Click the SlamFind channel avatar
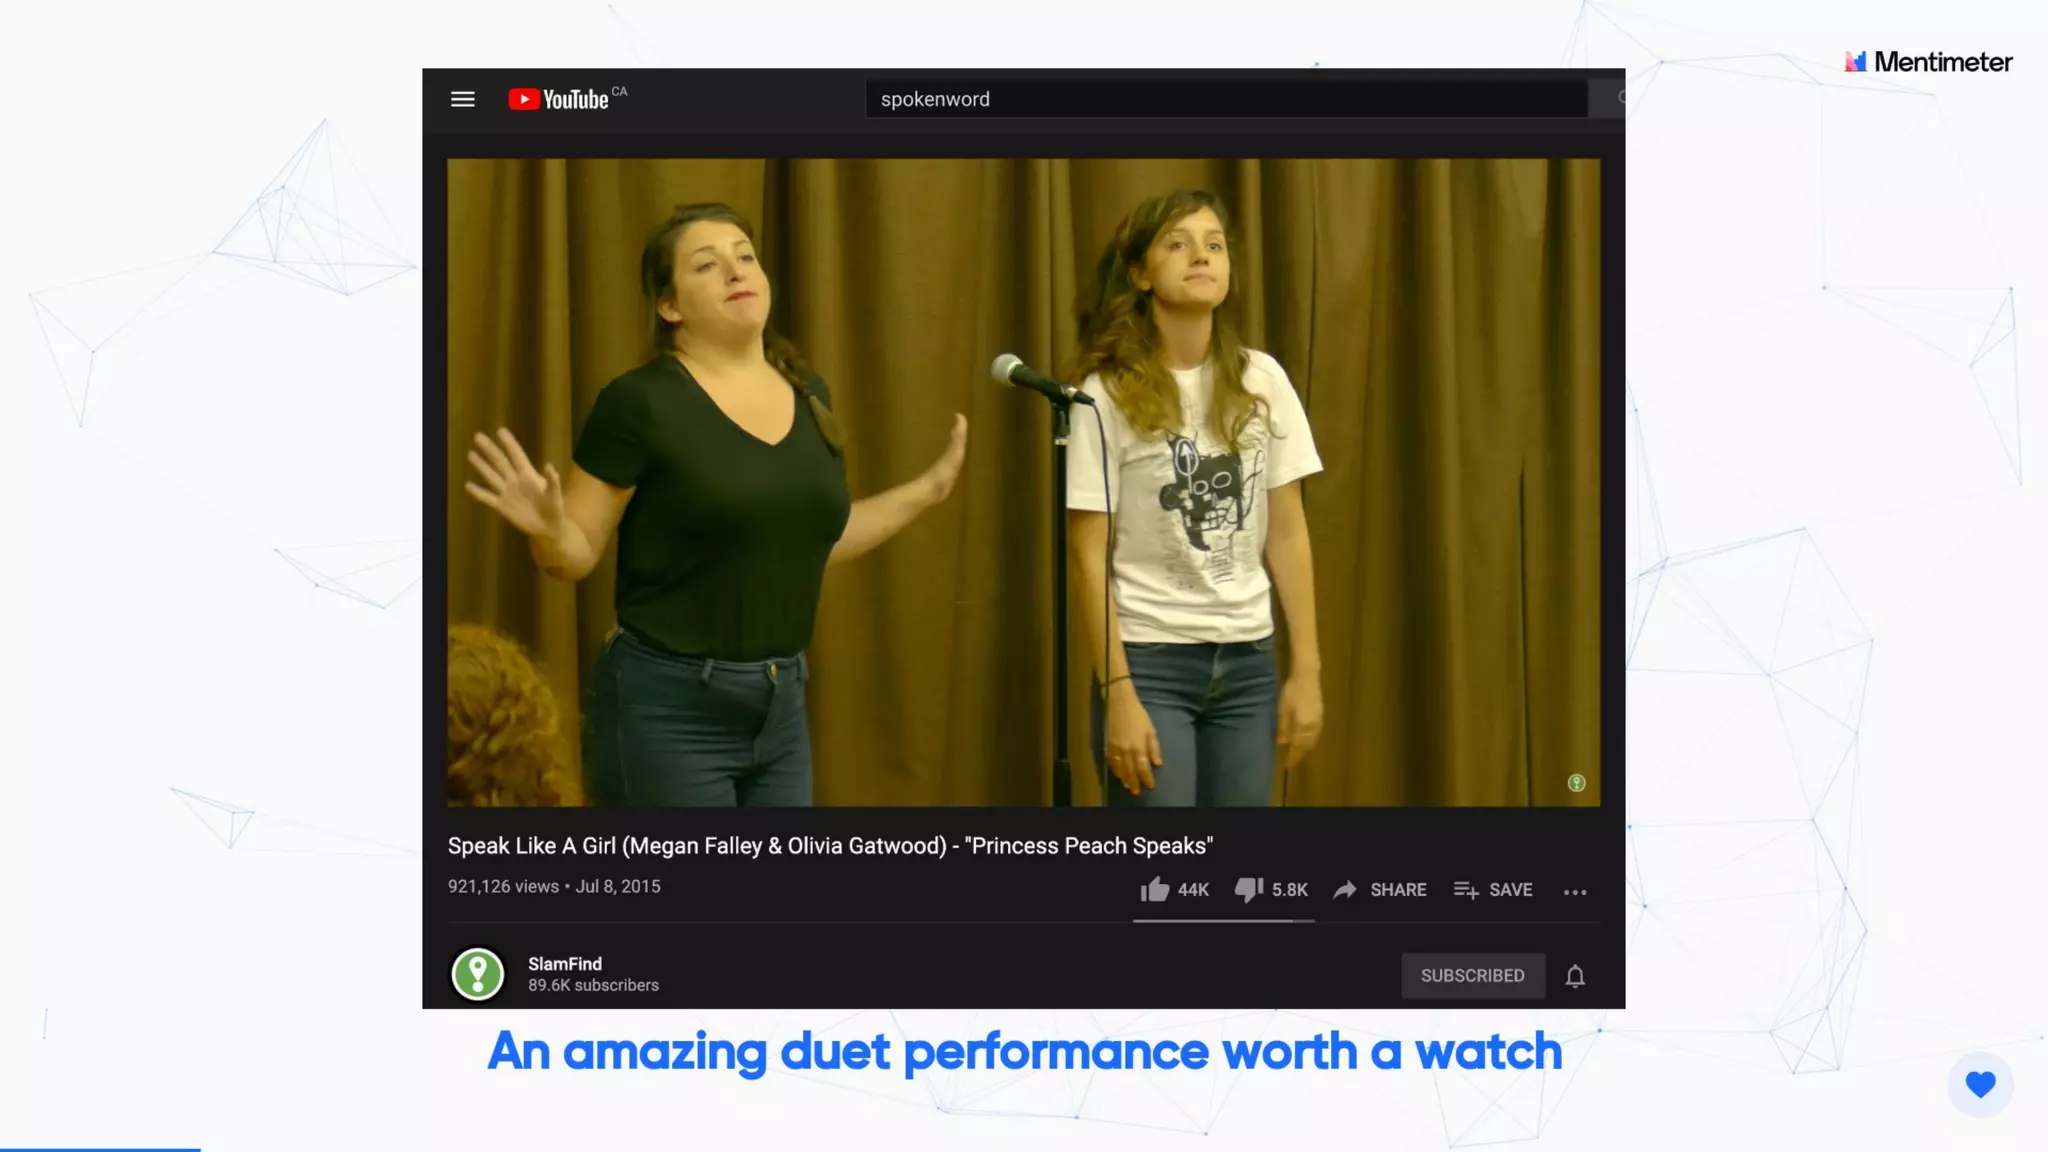 (x=478, y=974)
